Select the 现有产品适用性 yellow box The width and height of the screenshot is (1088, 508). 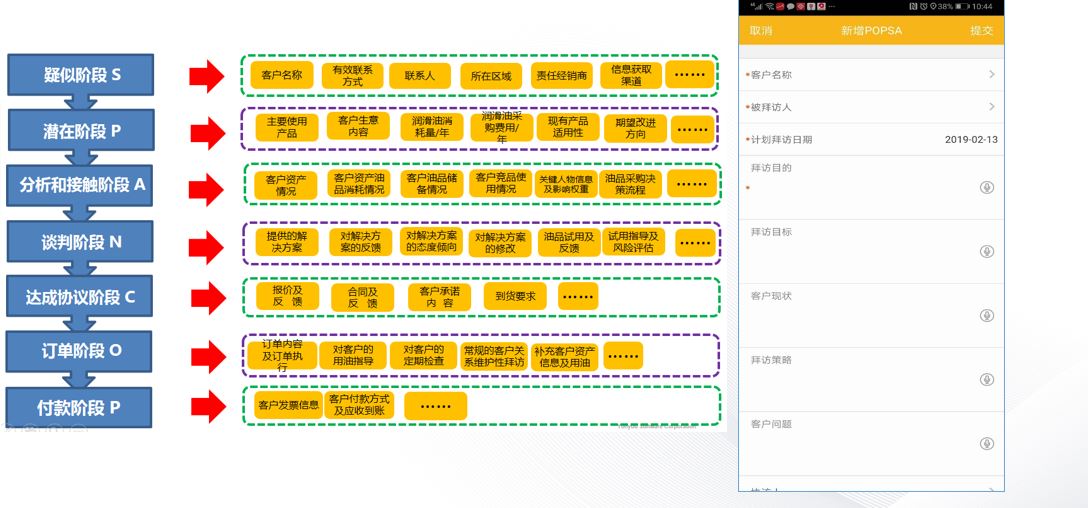(x=568, y=127)
